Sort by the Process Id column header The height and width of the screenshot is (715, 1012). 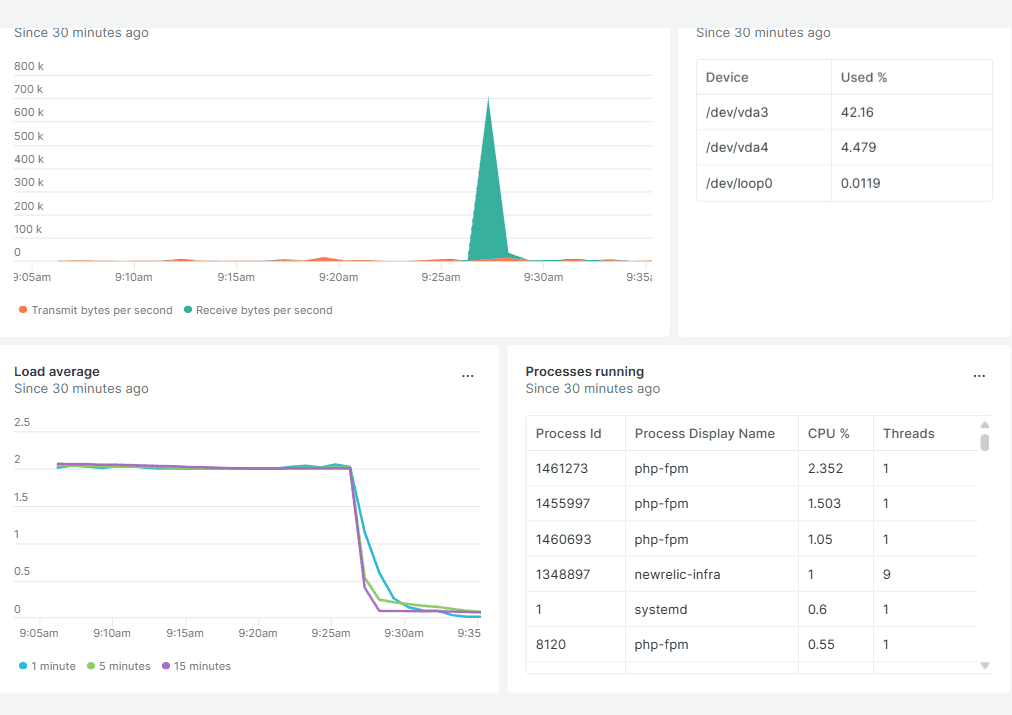pyautogui.click(x=568, y=434)
